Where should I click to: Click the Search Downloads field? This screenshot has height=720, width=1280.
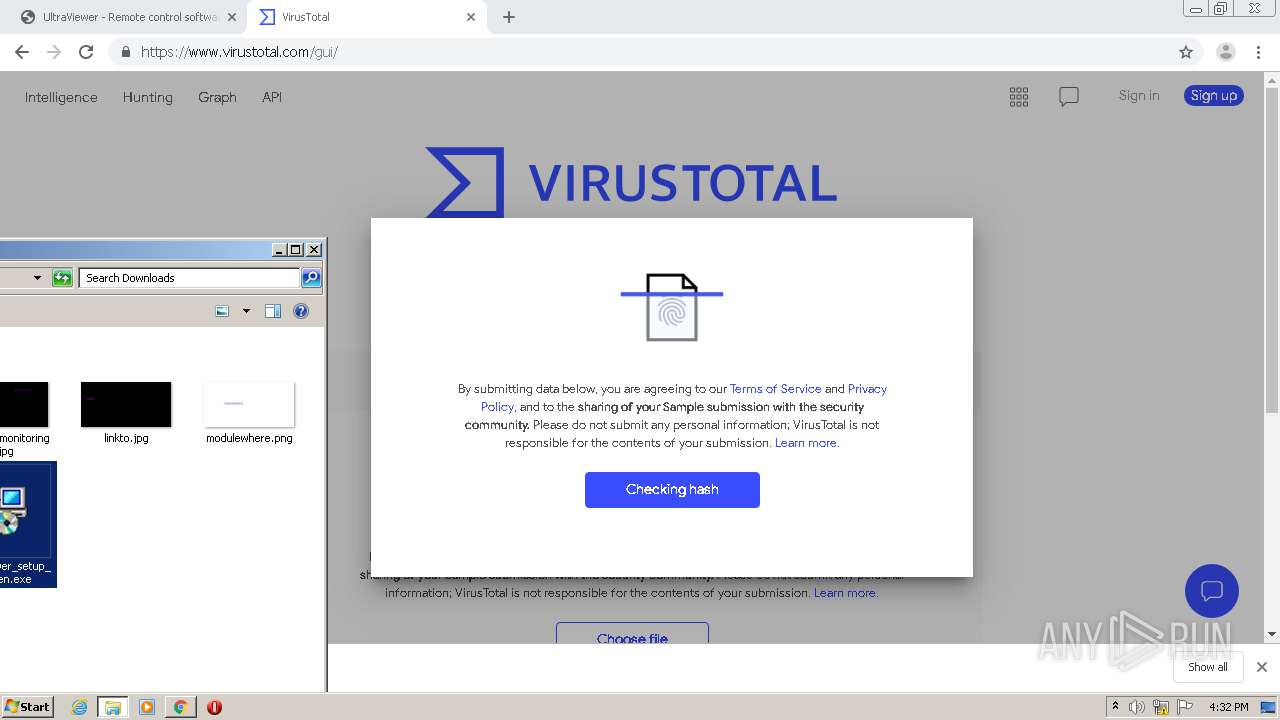pos(189,278)
